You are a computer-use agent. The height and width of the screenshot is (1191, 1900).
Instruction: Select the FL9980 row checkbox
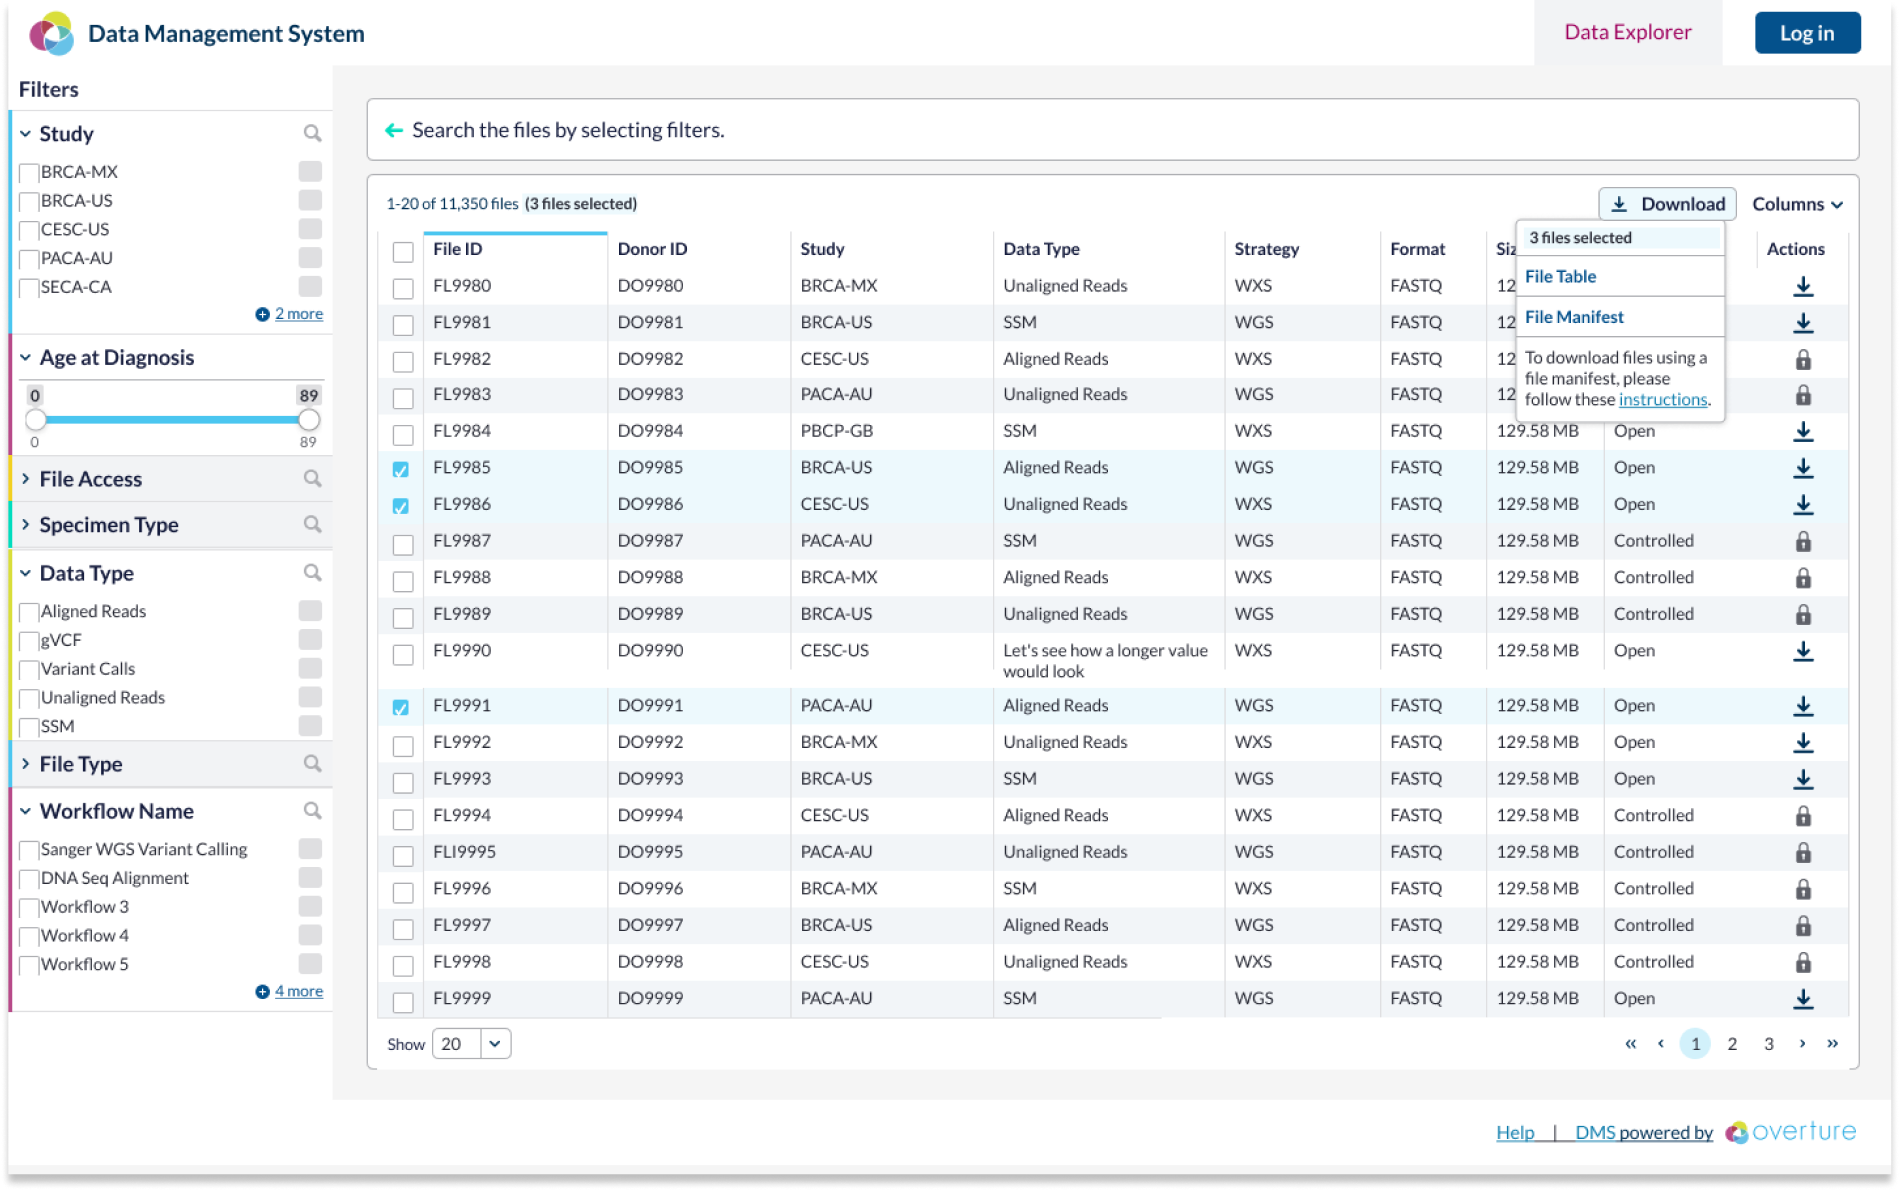point(402,288)
